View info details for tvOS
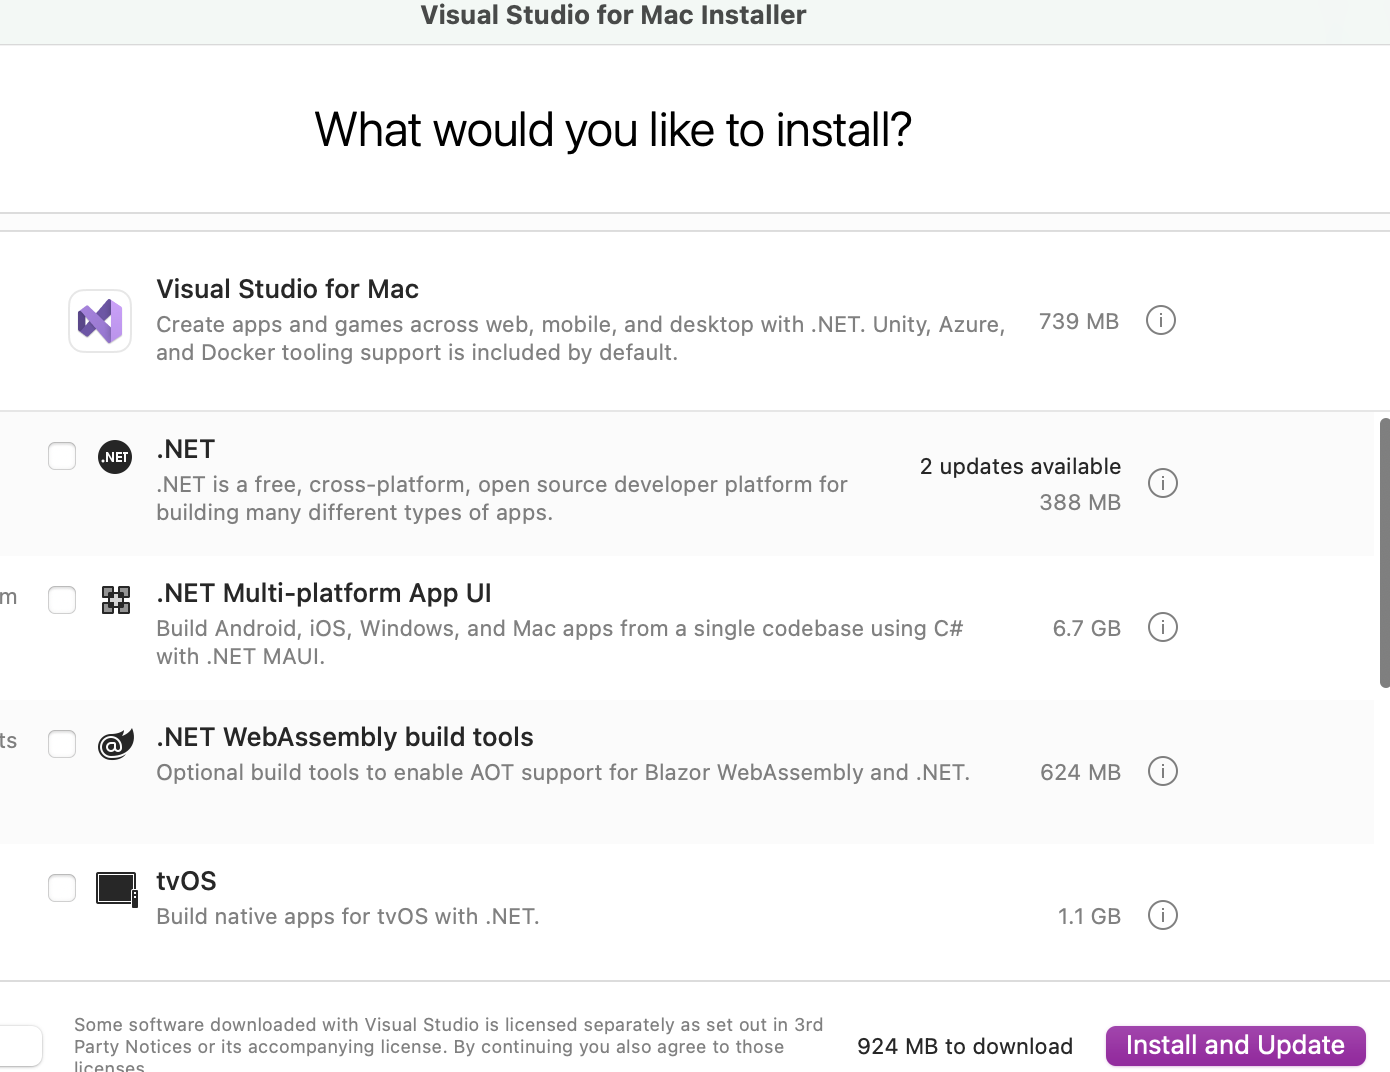 [x=1162, y=915]
